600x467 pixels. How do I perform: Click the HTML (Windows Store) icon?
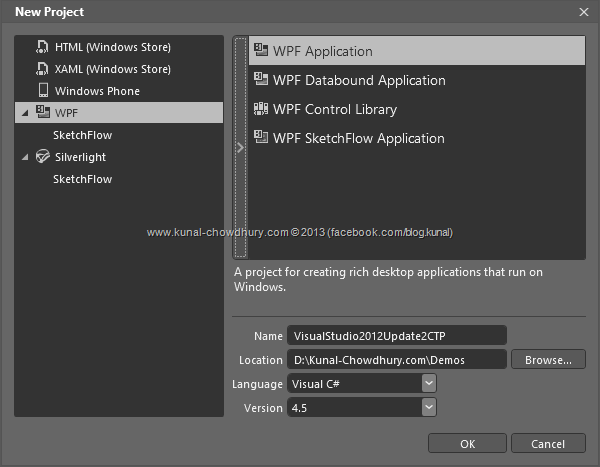(43, 47)
